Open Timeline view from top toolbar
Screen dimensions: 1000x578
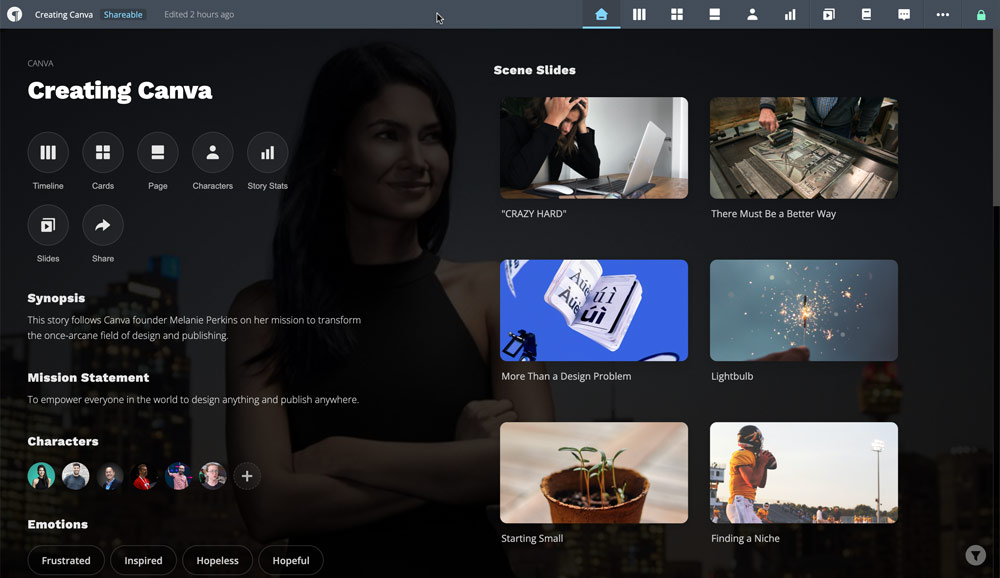coord(639,14)
